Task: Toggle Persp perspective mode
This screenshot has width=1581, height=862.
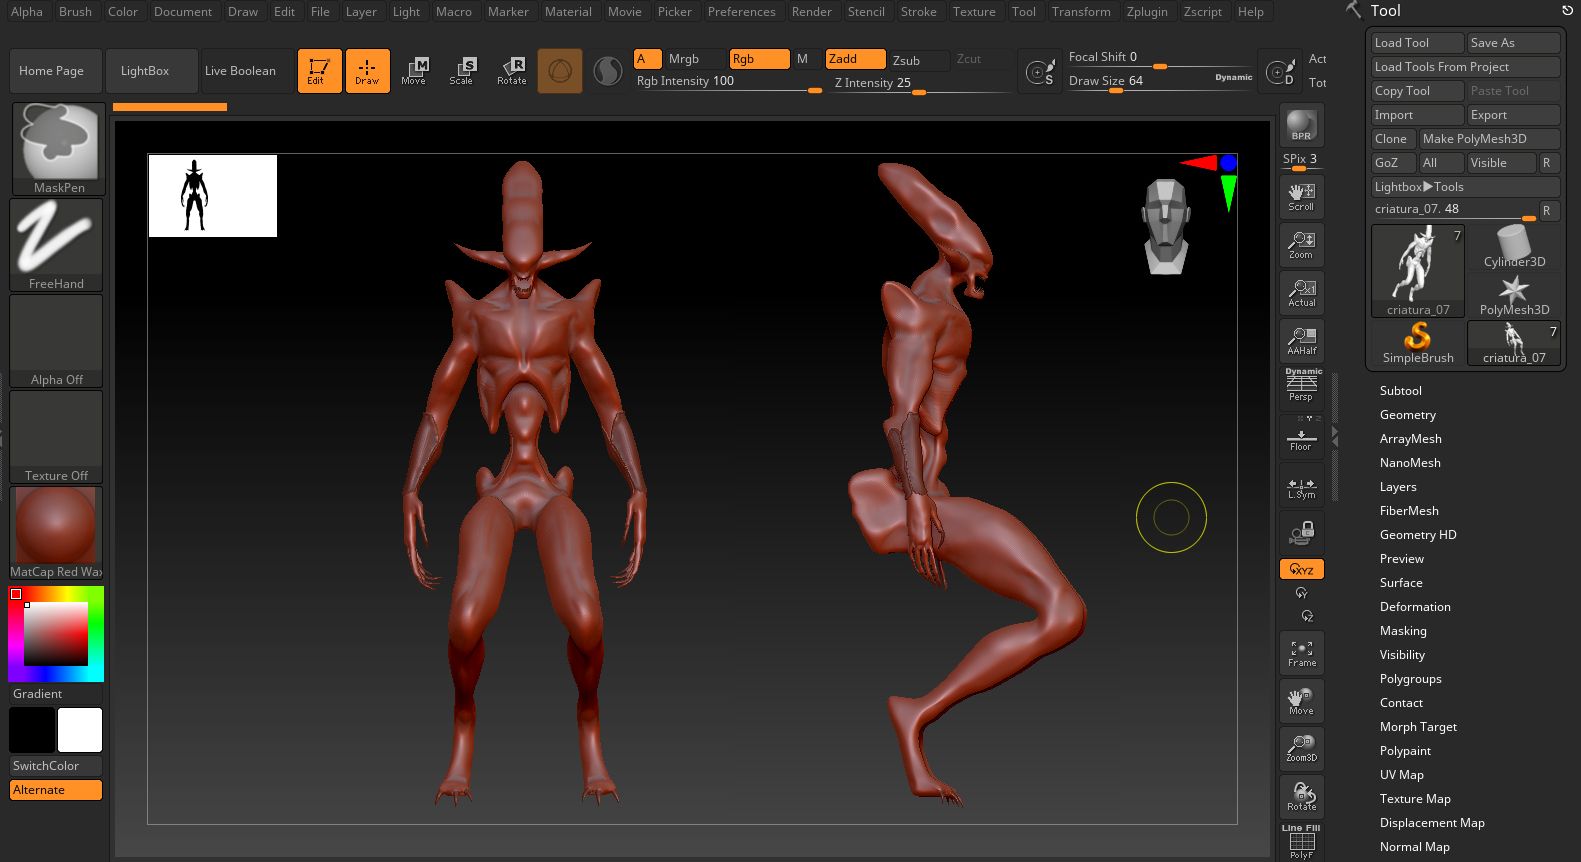Action: pos(1301,387)
